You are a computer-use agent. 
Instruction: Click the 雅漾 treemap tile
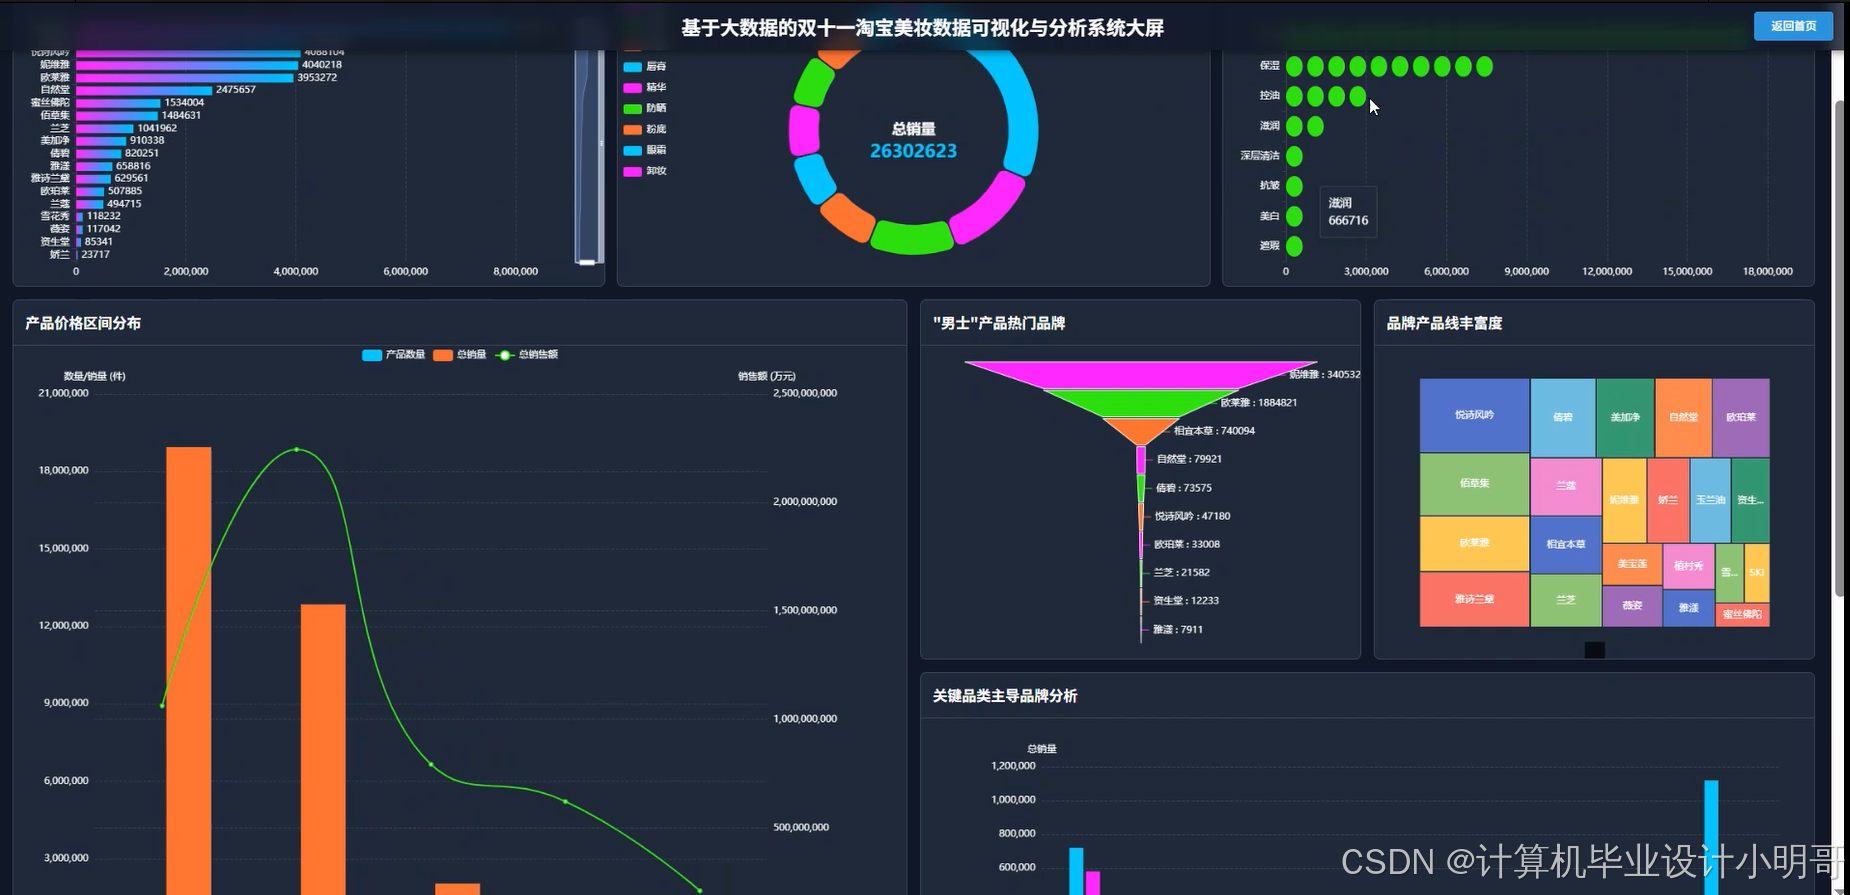click(x=1688, y=608)
